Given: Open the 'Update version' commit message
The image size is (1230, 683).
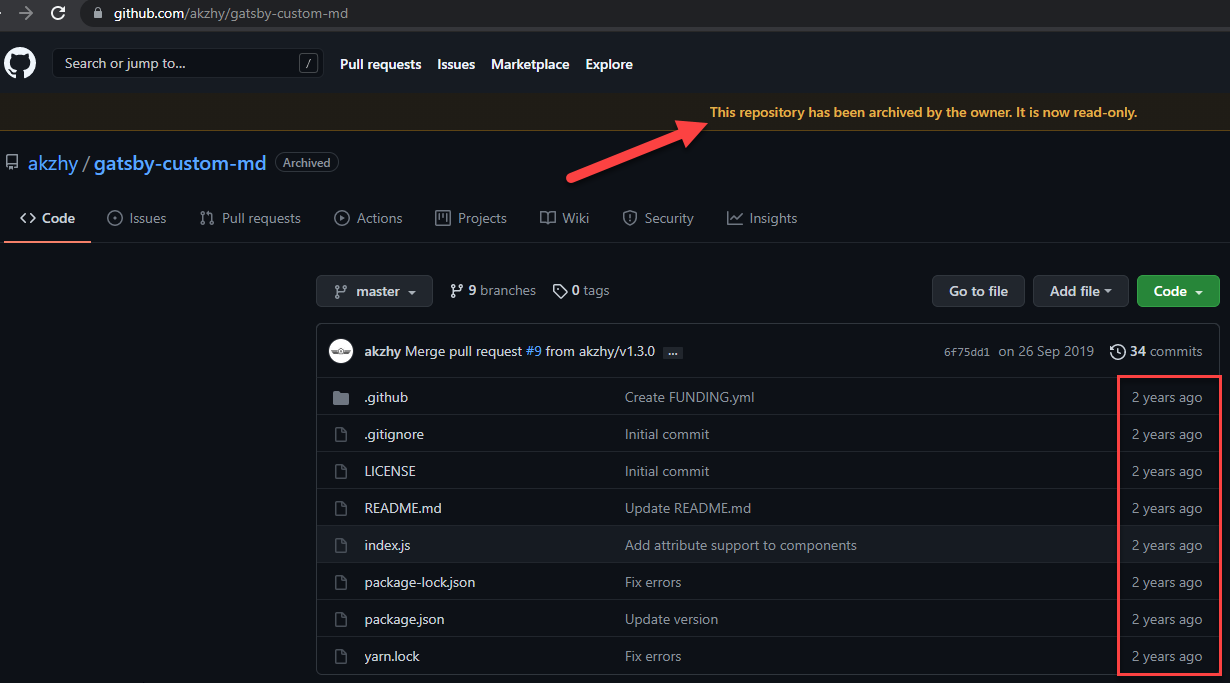Looking at the screenshot, I should click(x=671, y=619).
